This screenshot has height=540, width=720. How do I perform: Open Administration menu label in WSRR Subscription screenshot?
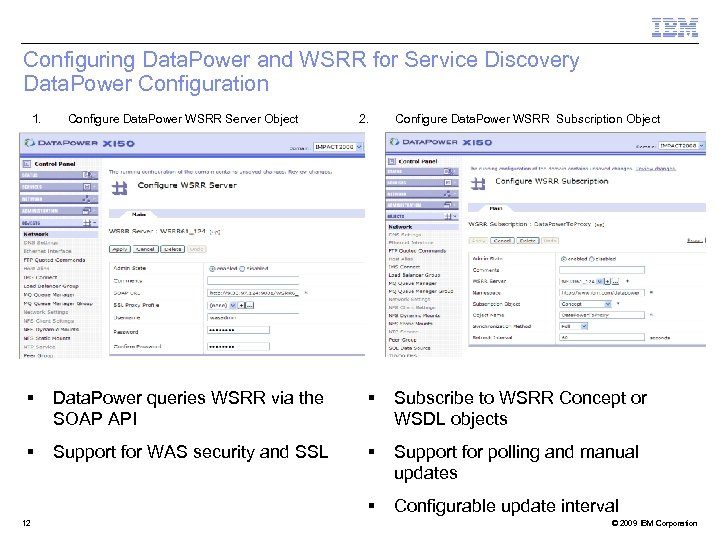click(x=405, y=205)
